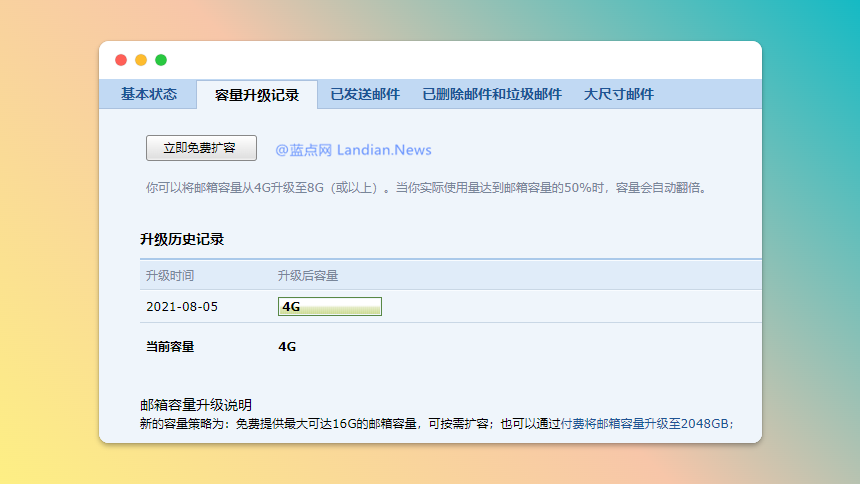This screenshot has height=484, width=860.
Task: Switch to the 基本状态 tab
Action: click(x=149, y=94)
